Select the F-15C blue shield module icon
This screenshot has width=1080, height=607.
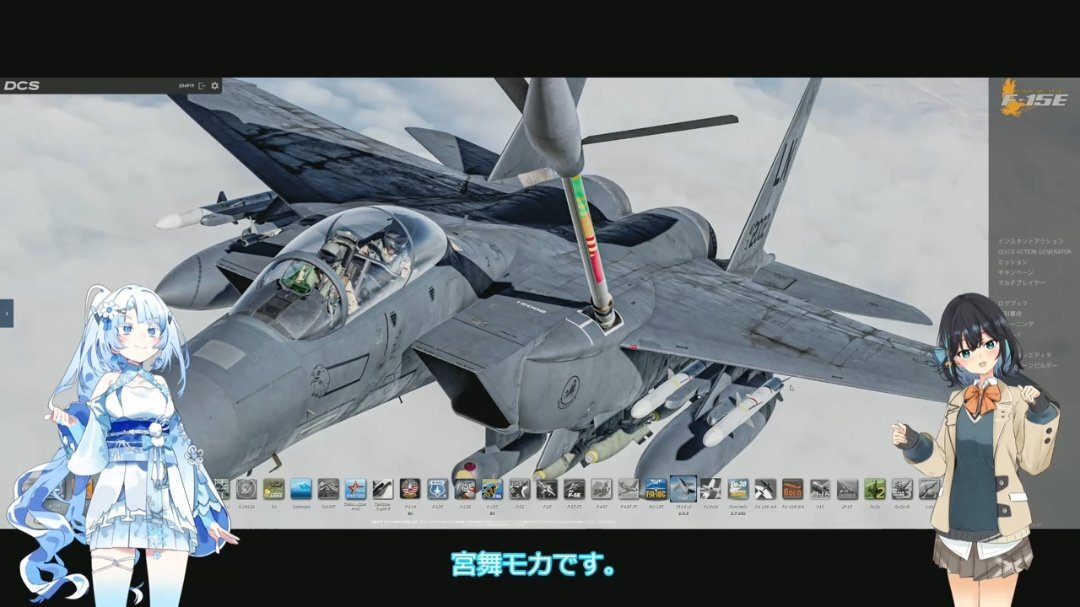coord(437,489)
